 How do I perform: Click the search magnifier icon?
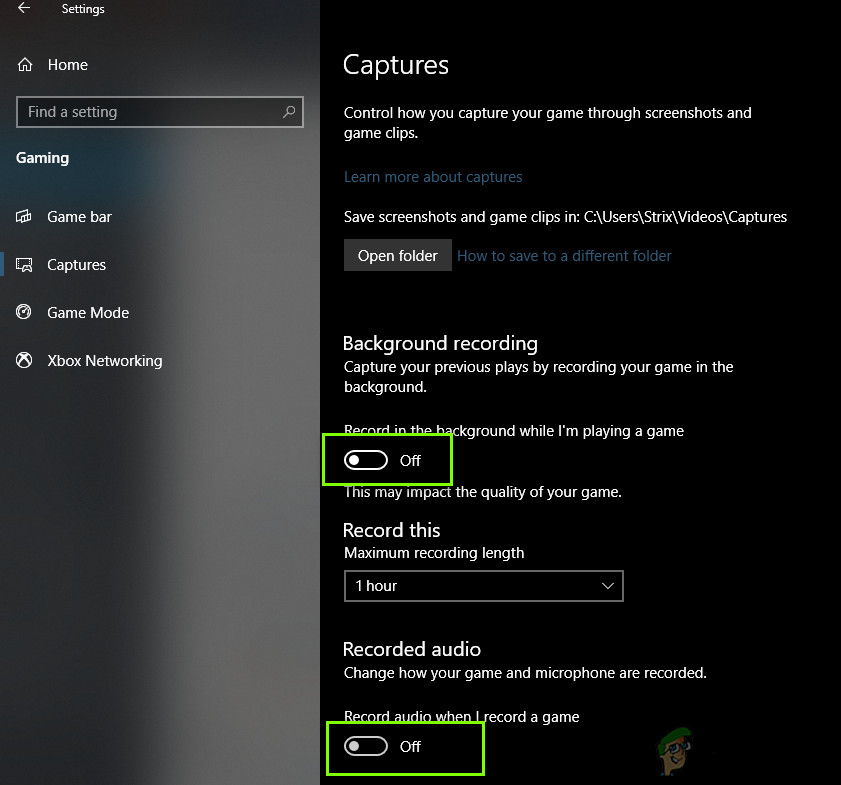click(x=289, y=112)
